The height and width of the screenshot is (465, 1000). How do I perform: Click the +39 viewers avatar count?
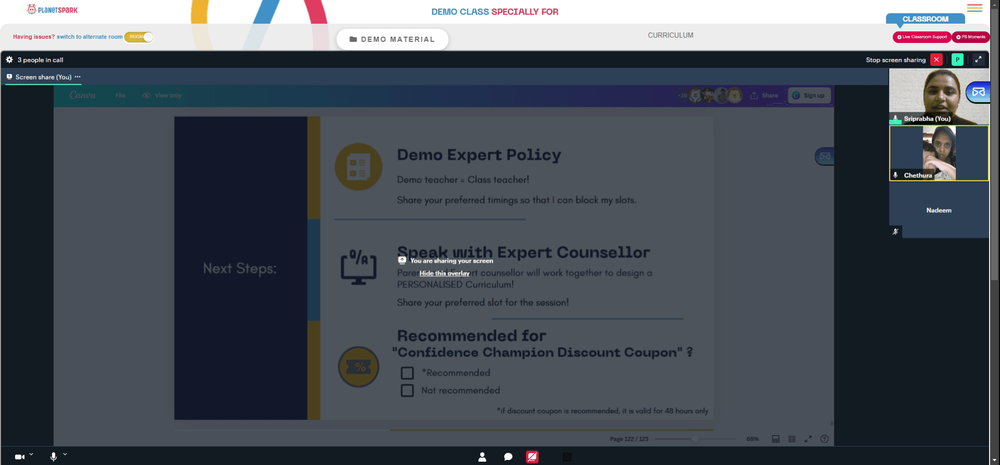[x=682, y=96]
